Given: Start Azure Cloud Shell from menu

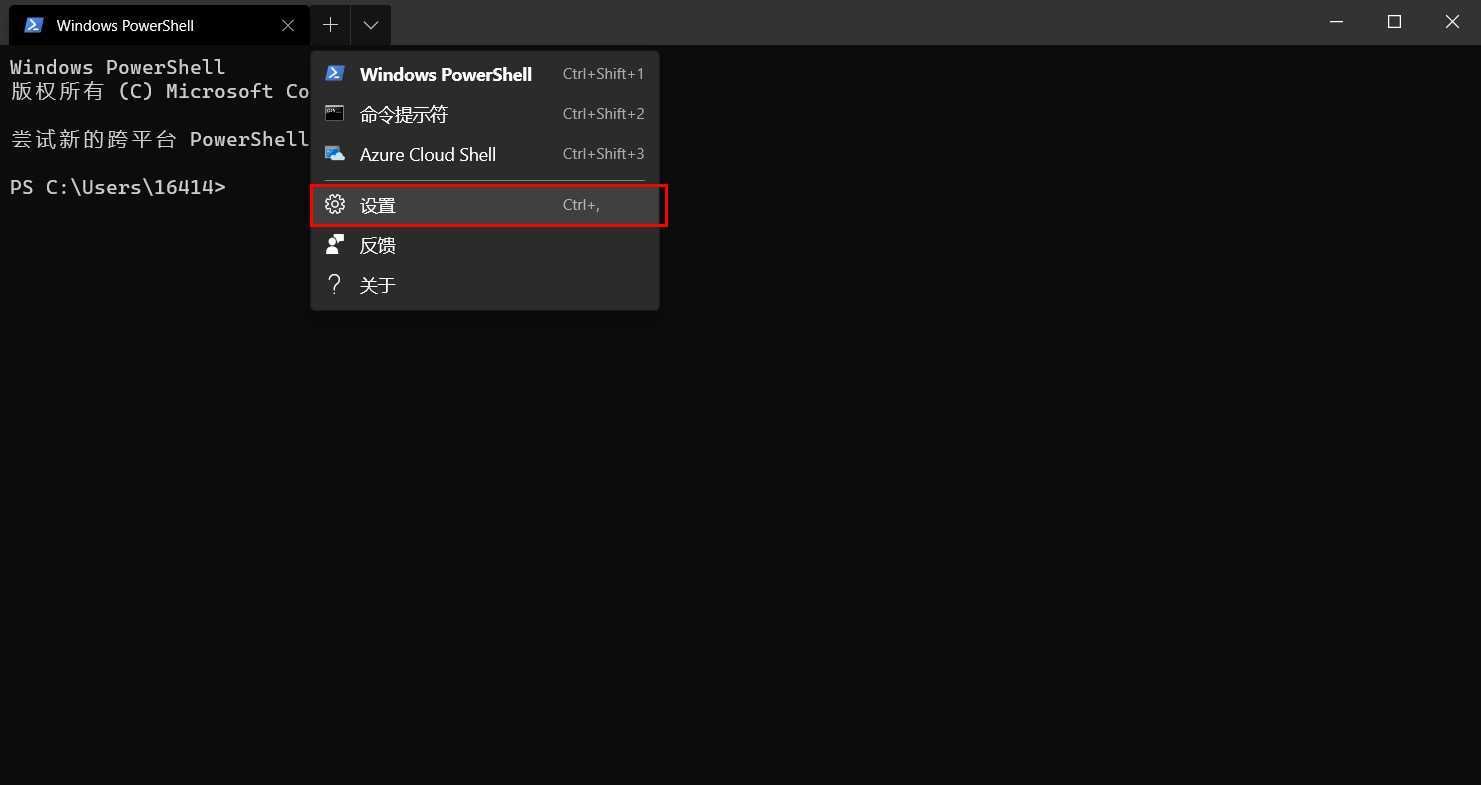Looking at the screenshot, I should (485, 154).
